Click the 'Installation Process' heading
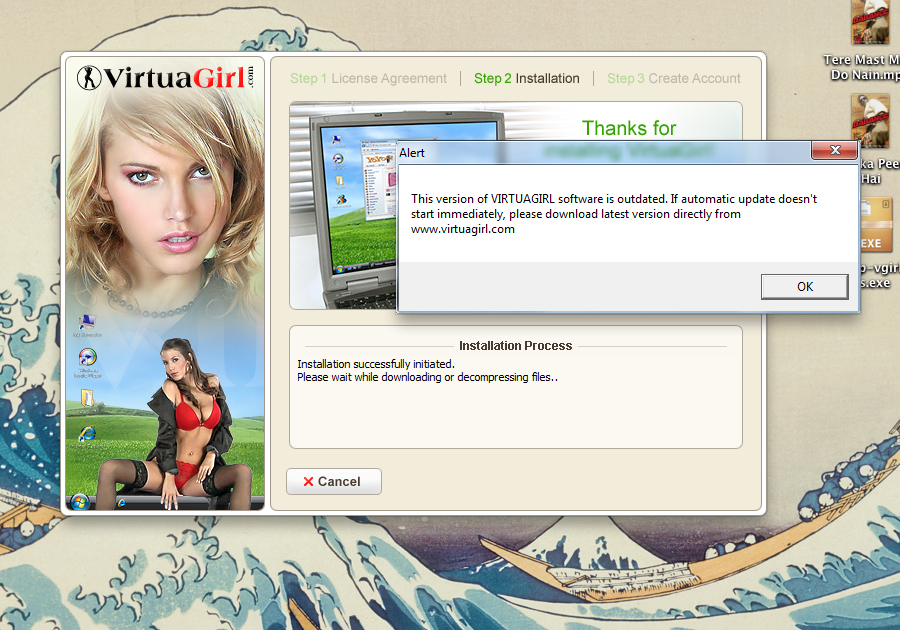 [x=515, y=346]
